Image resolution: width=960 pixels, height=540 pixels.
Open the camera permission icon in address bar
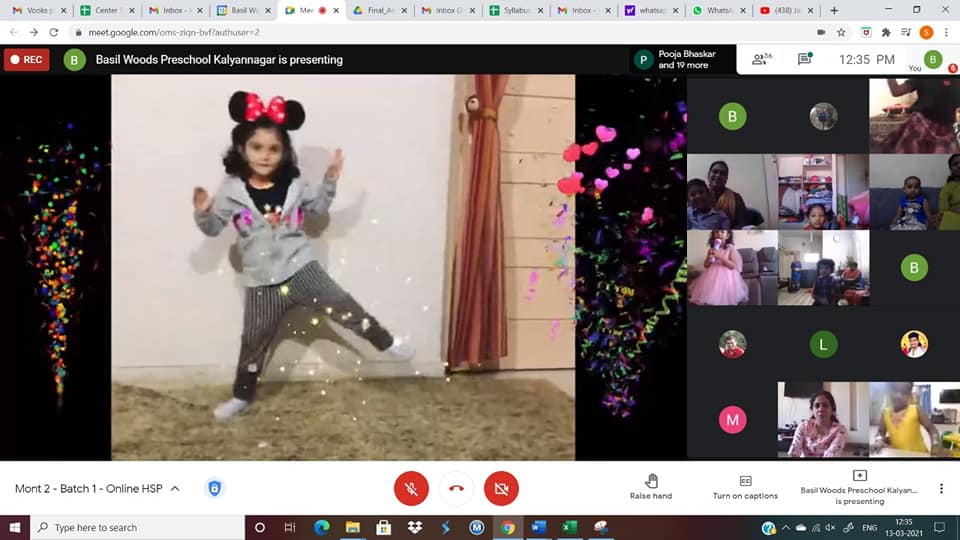click(x=821, y=32)
